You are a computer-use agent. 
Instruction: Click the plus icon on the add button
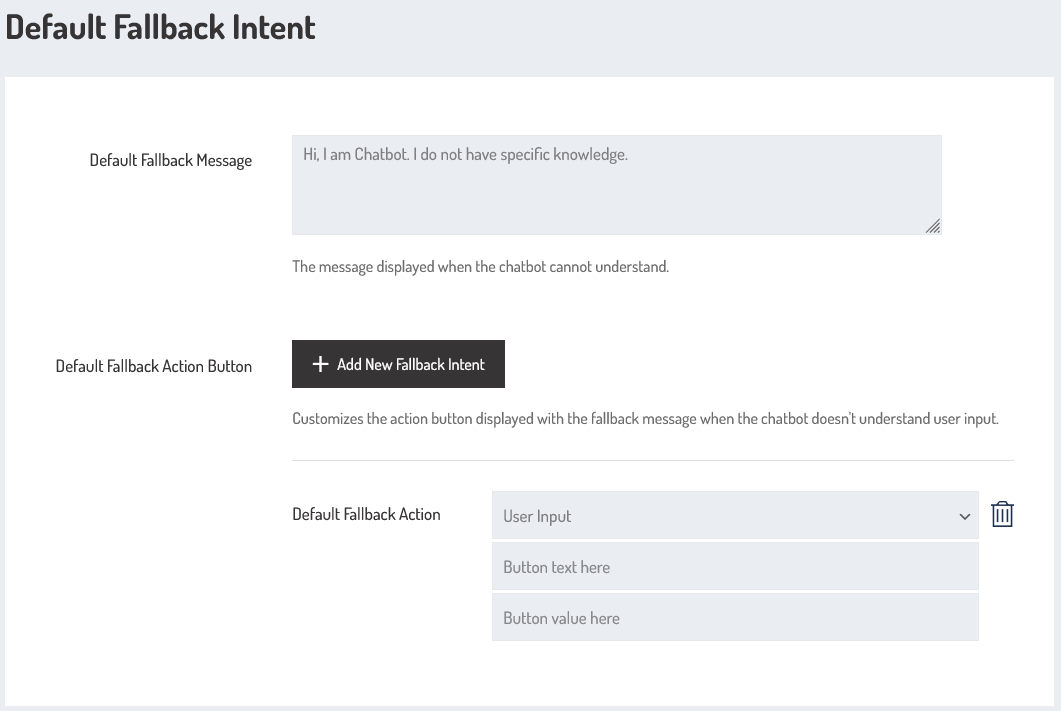click(320, 365)
